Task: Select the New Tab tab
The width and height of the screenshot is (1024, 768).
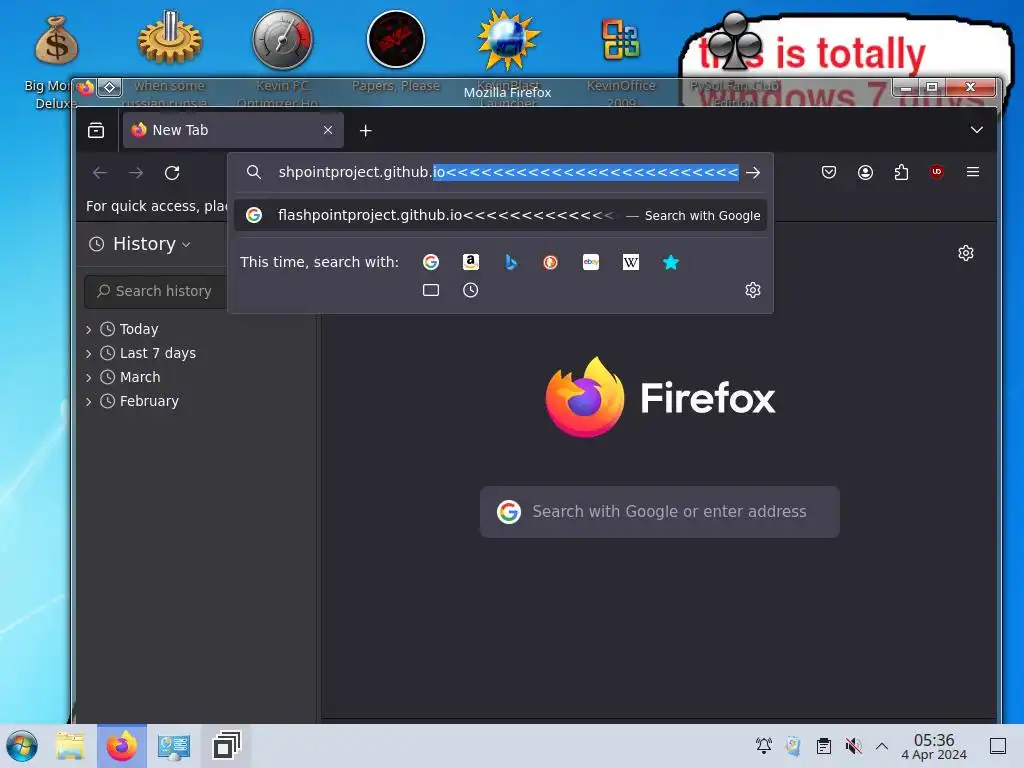Action: point(234,130)
